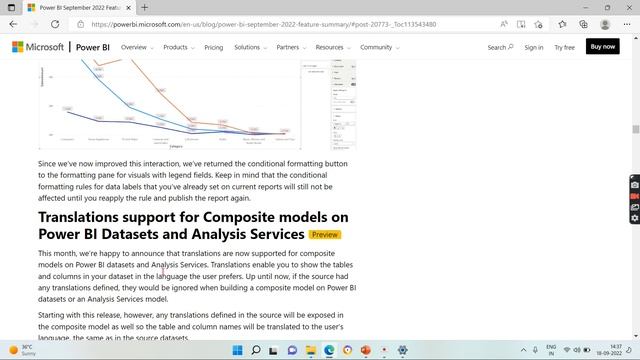Click the Buy now button

coord(602,47)
